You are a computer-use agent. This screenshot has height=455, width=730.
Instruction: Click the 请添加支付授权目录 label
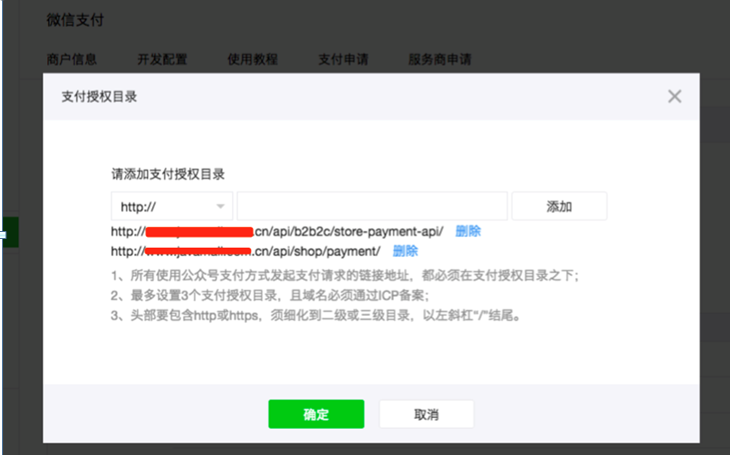point(168,173)
